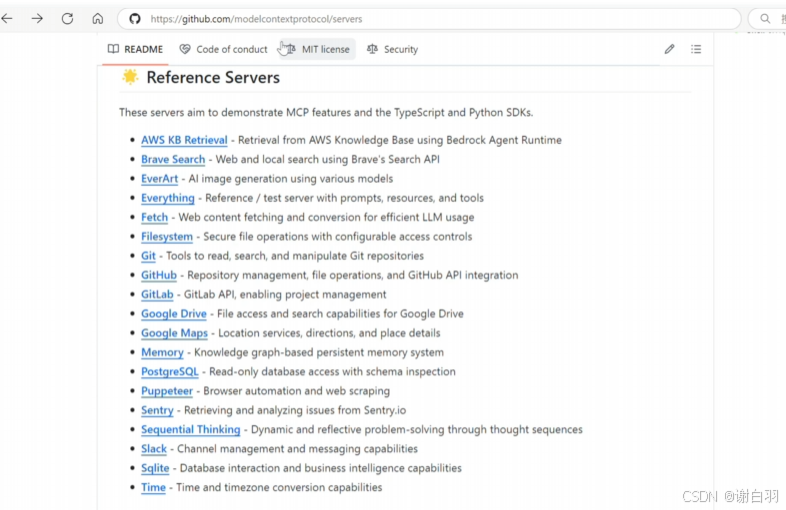The width and height of the screenshot is (786, 510).
Task: Click the GitHub logo in the address bar
Action: click(134, 19)
